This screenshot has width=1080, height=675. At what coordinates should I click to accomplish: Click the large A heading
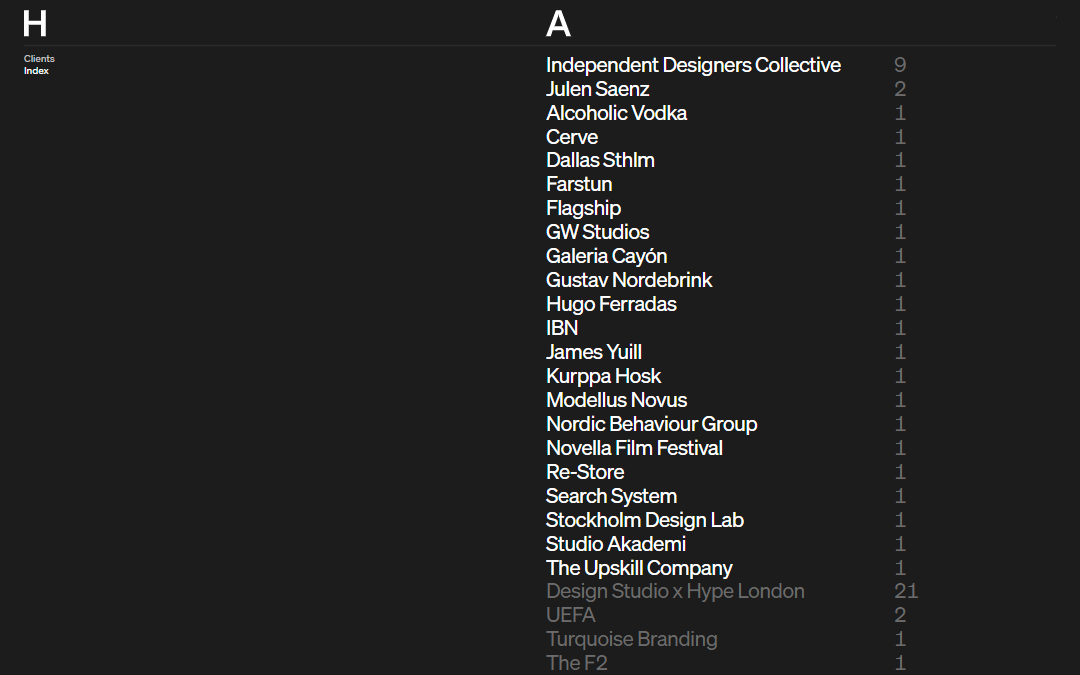(558, 23)
